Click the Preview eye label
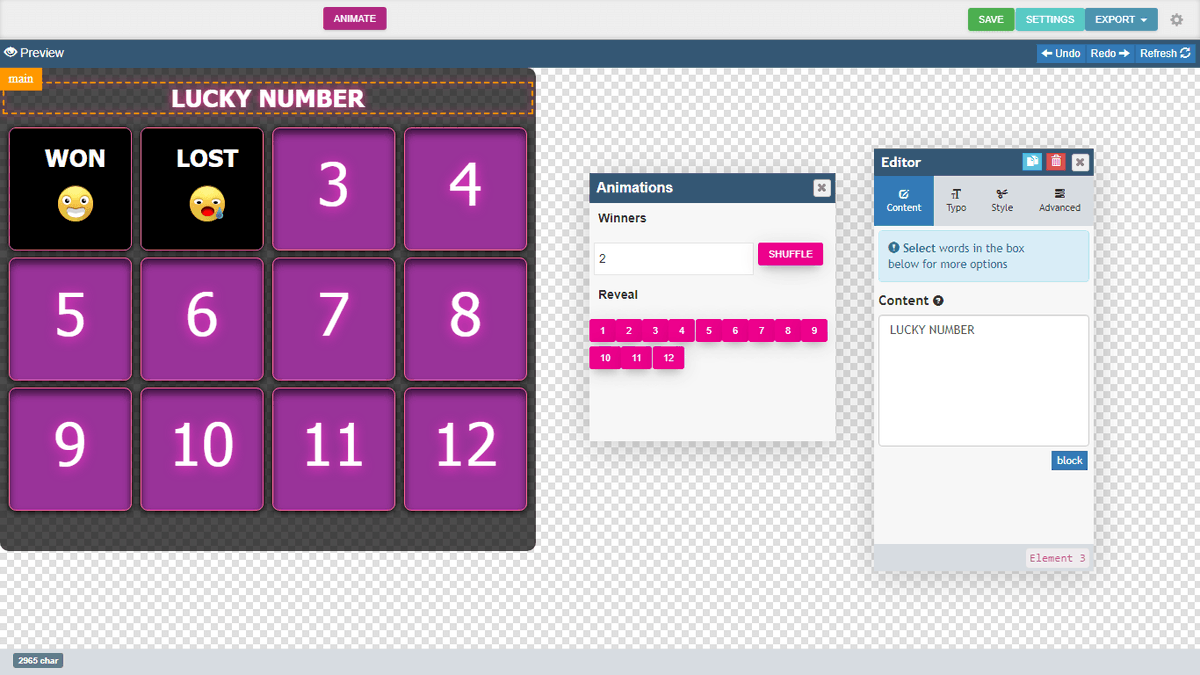 (34, 52)
